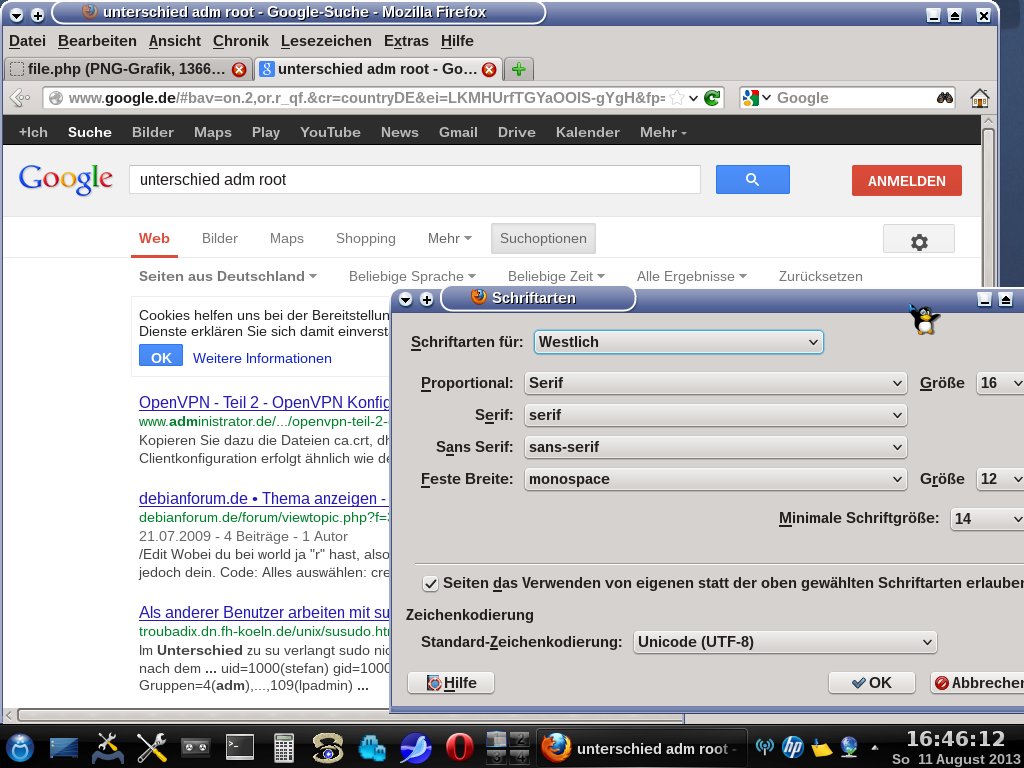Toggle 'Seiten das Verwenden von eigenen' checkbox

tap(430, 584)
